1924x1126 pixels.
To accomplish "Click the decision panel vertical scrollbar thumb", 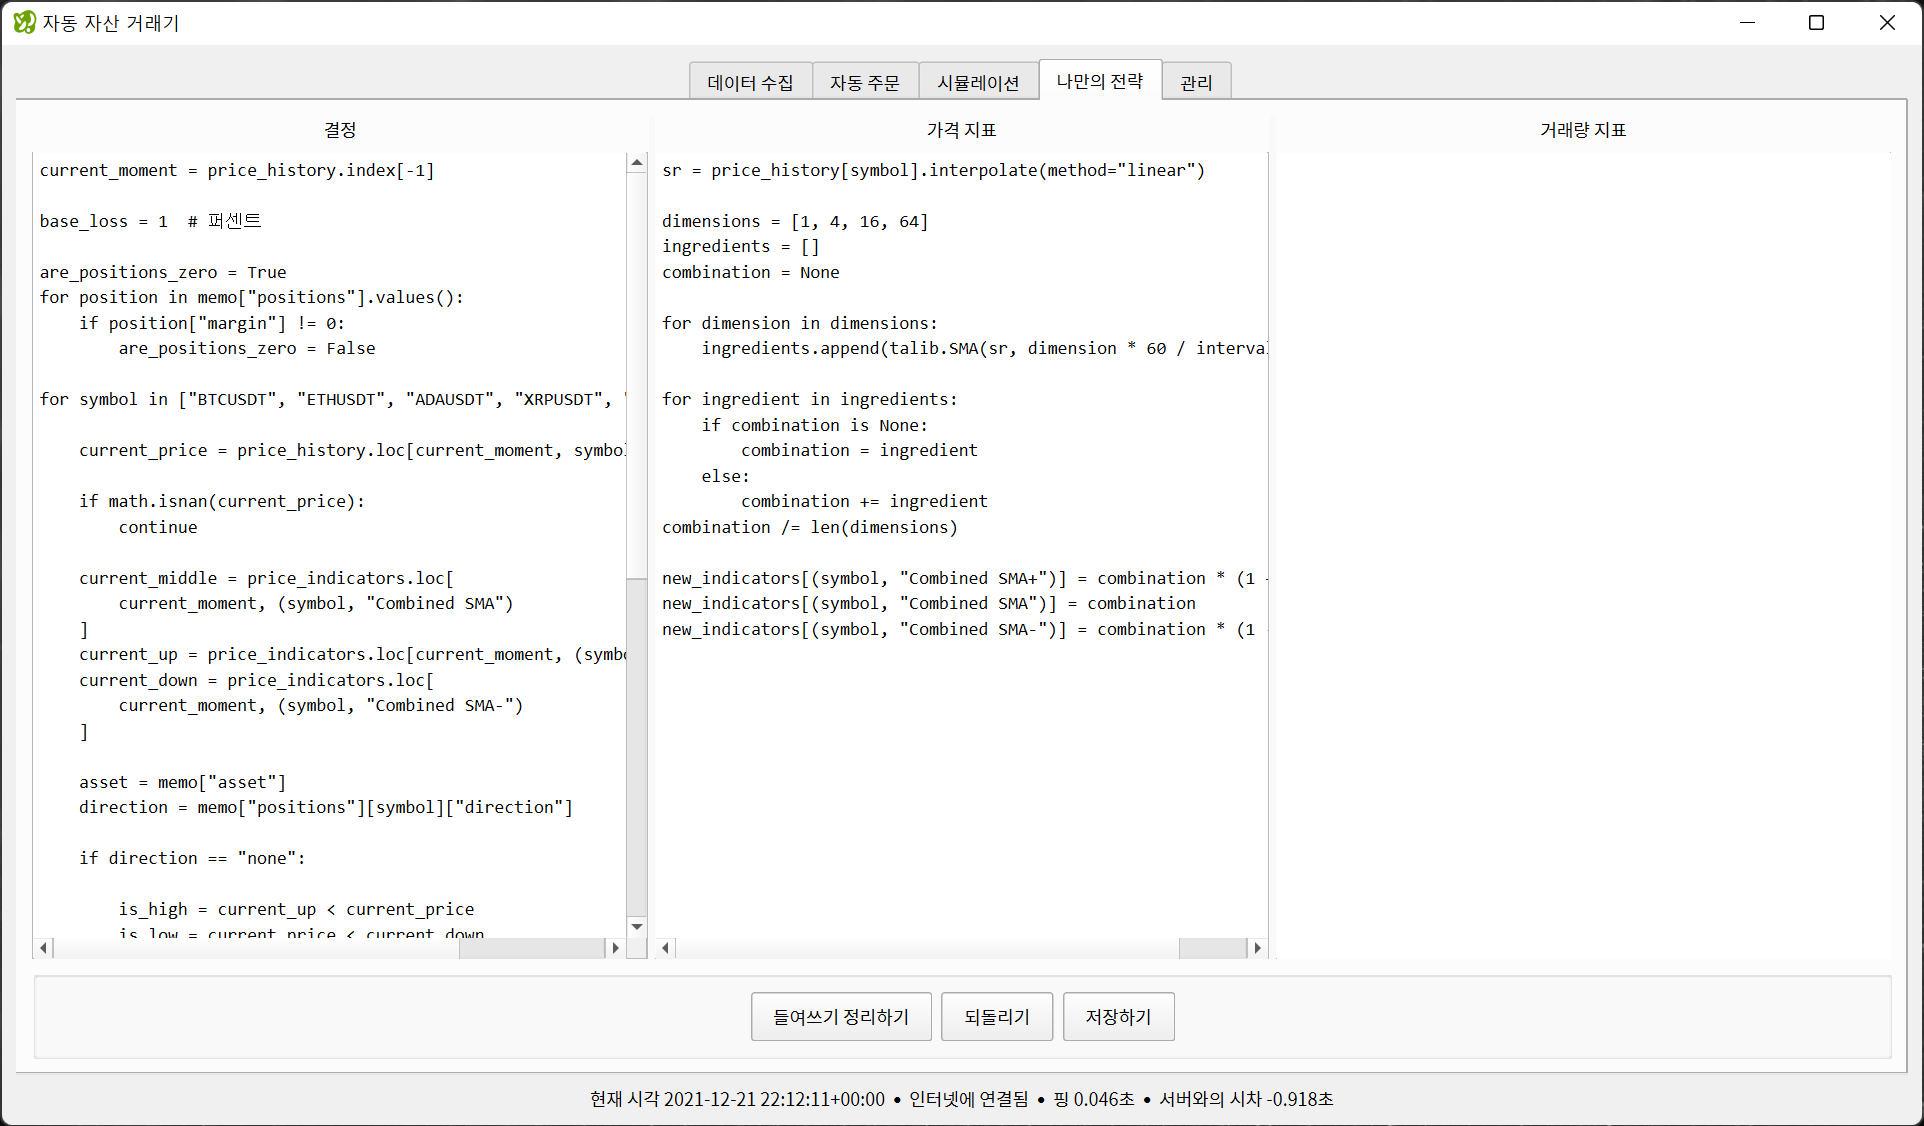I will click(636, 745).
